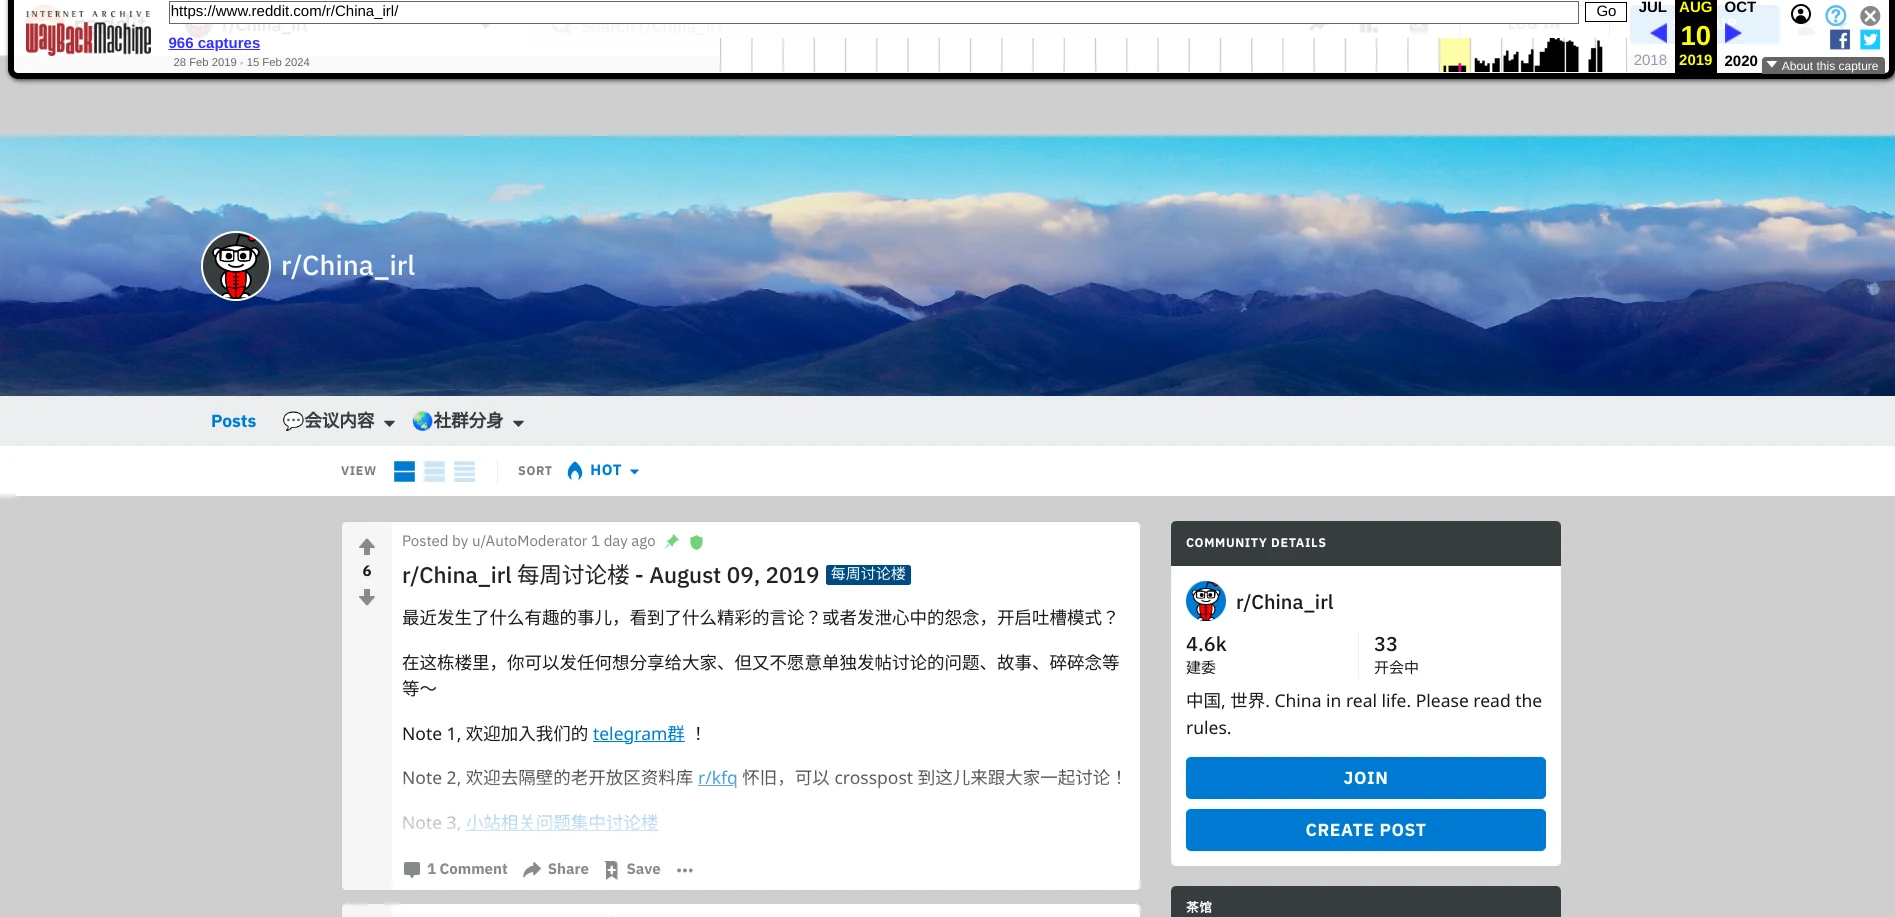
Task: Go to next capture arrow
Action: (x=1733, y=33)
